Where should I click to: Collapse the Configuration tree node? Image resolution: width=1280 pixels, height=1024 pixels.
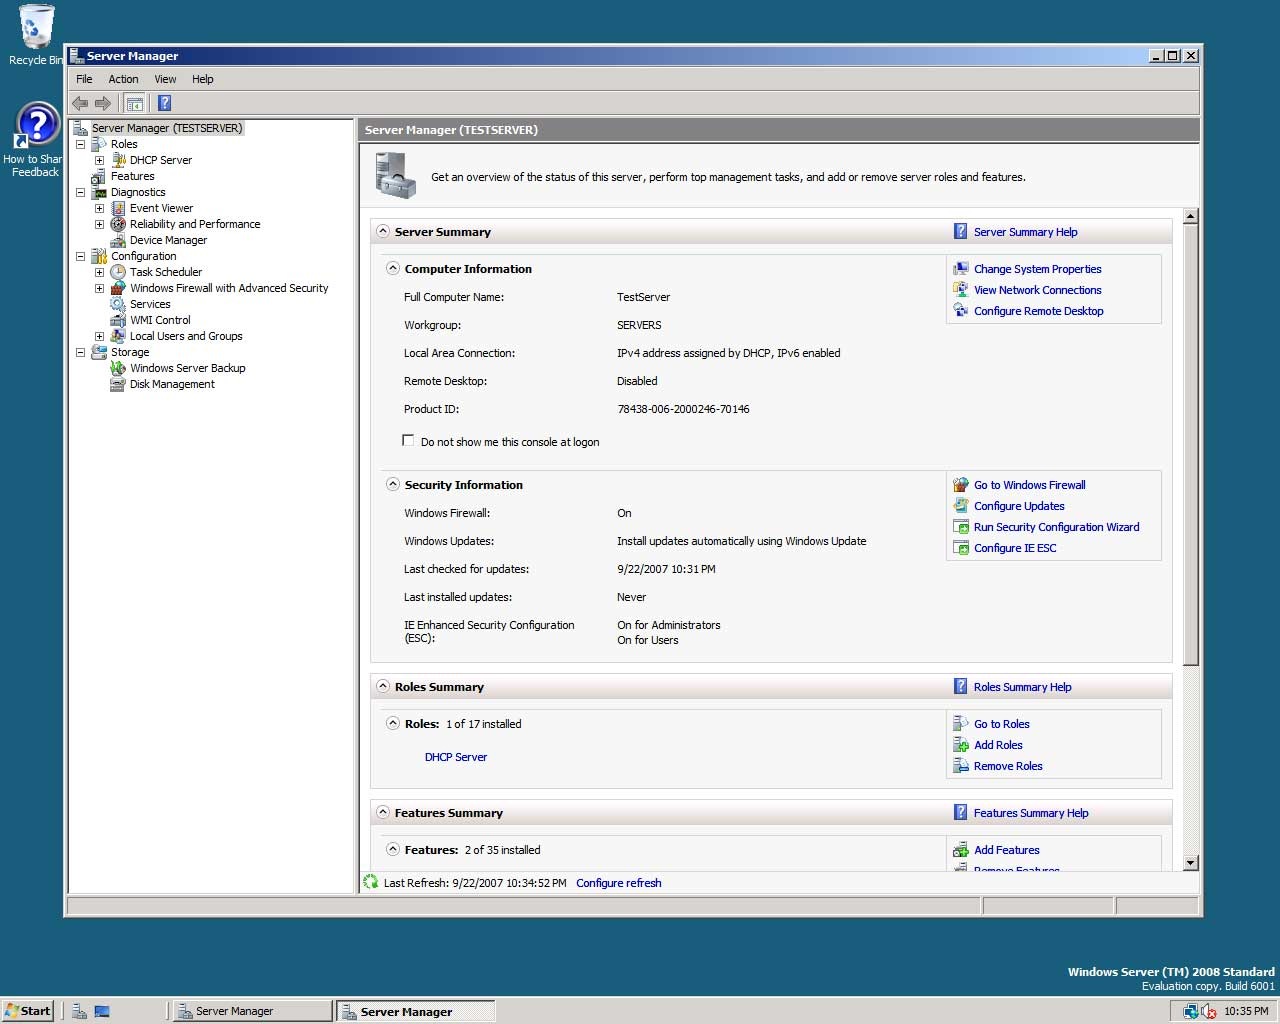click(80, 256)
